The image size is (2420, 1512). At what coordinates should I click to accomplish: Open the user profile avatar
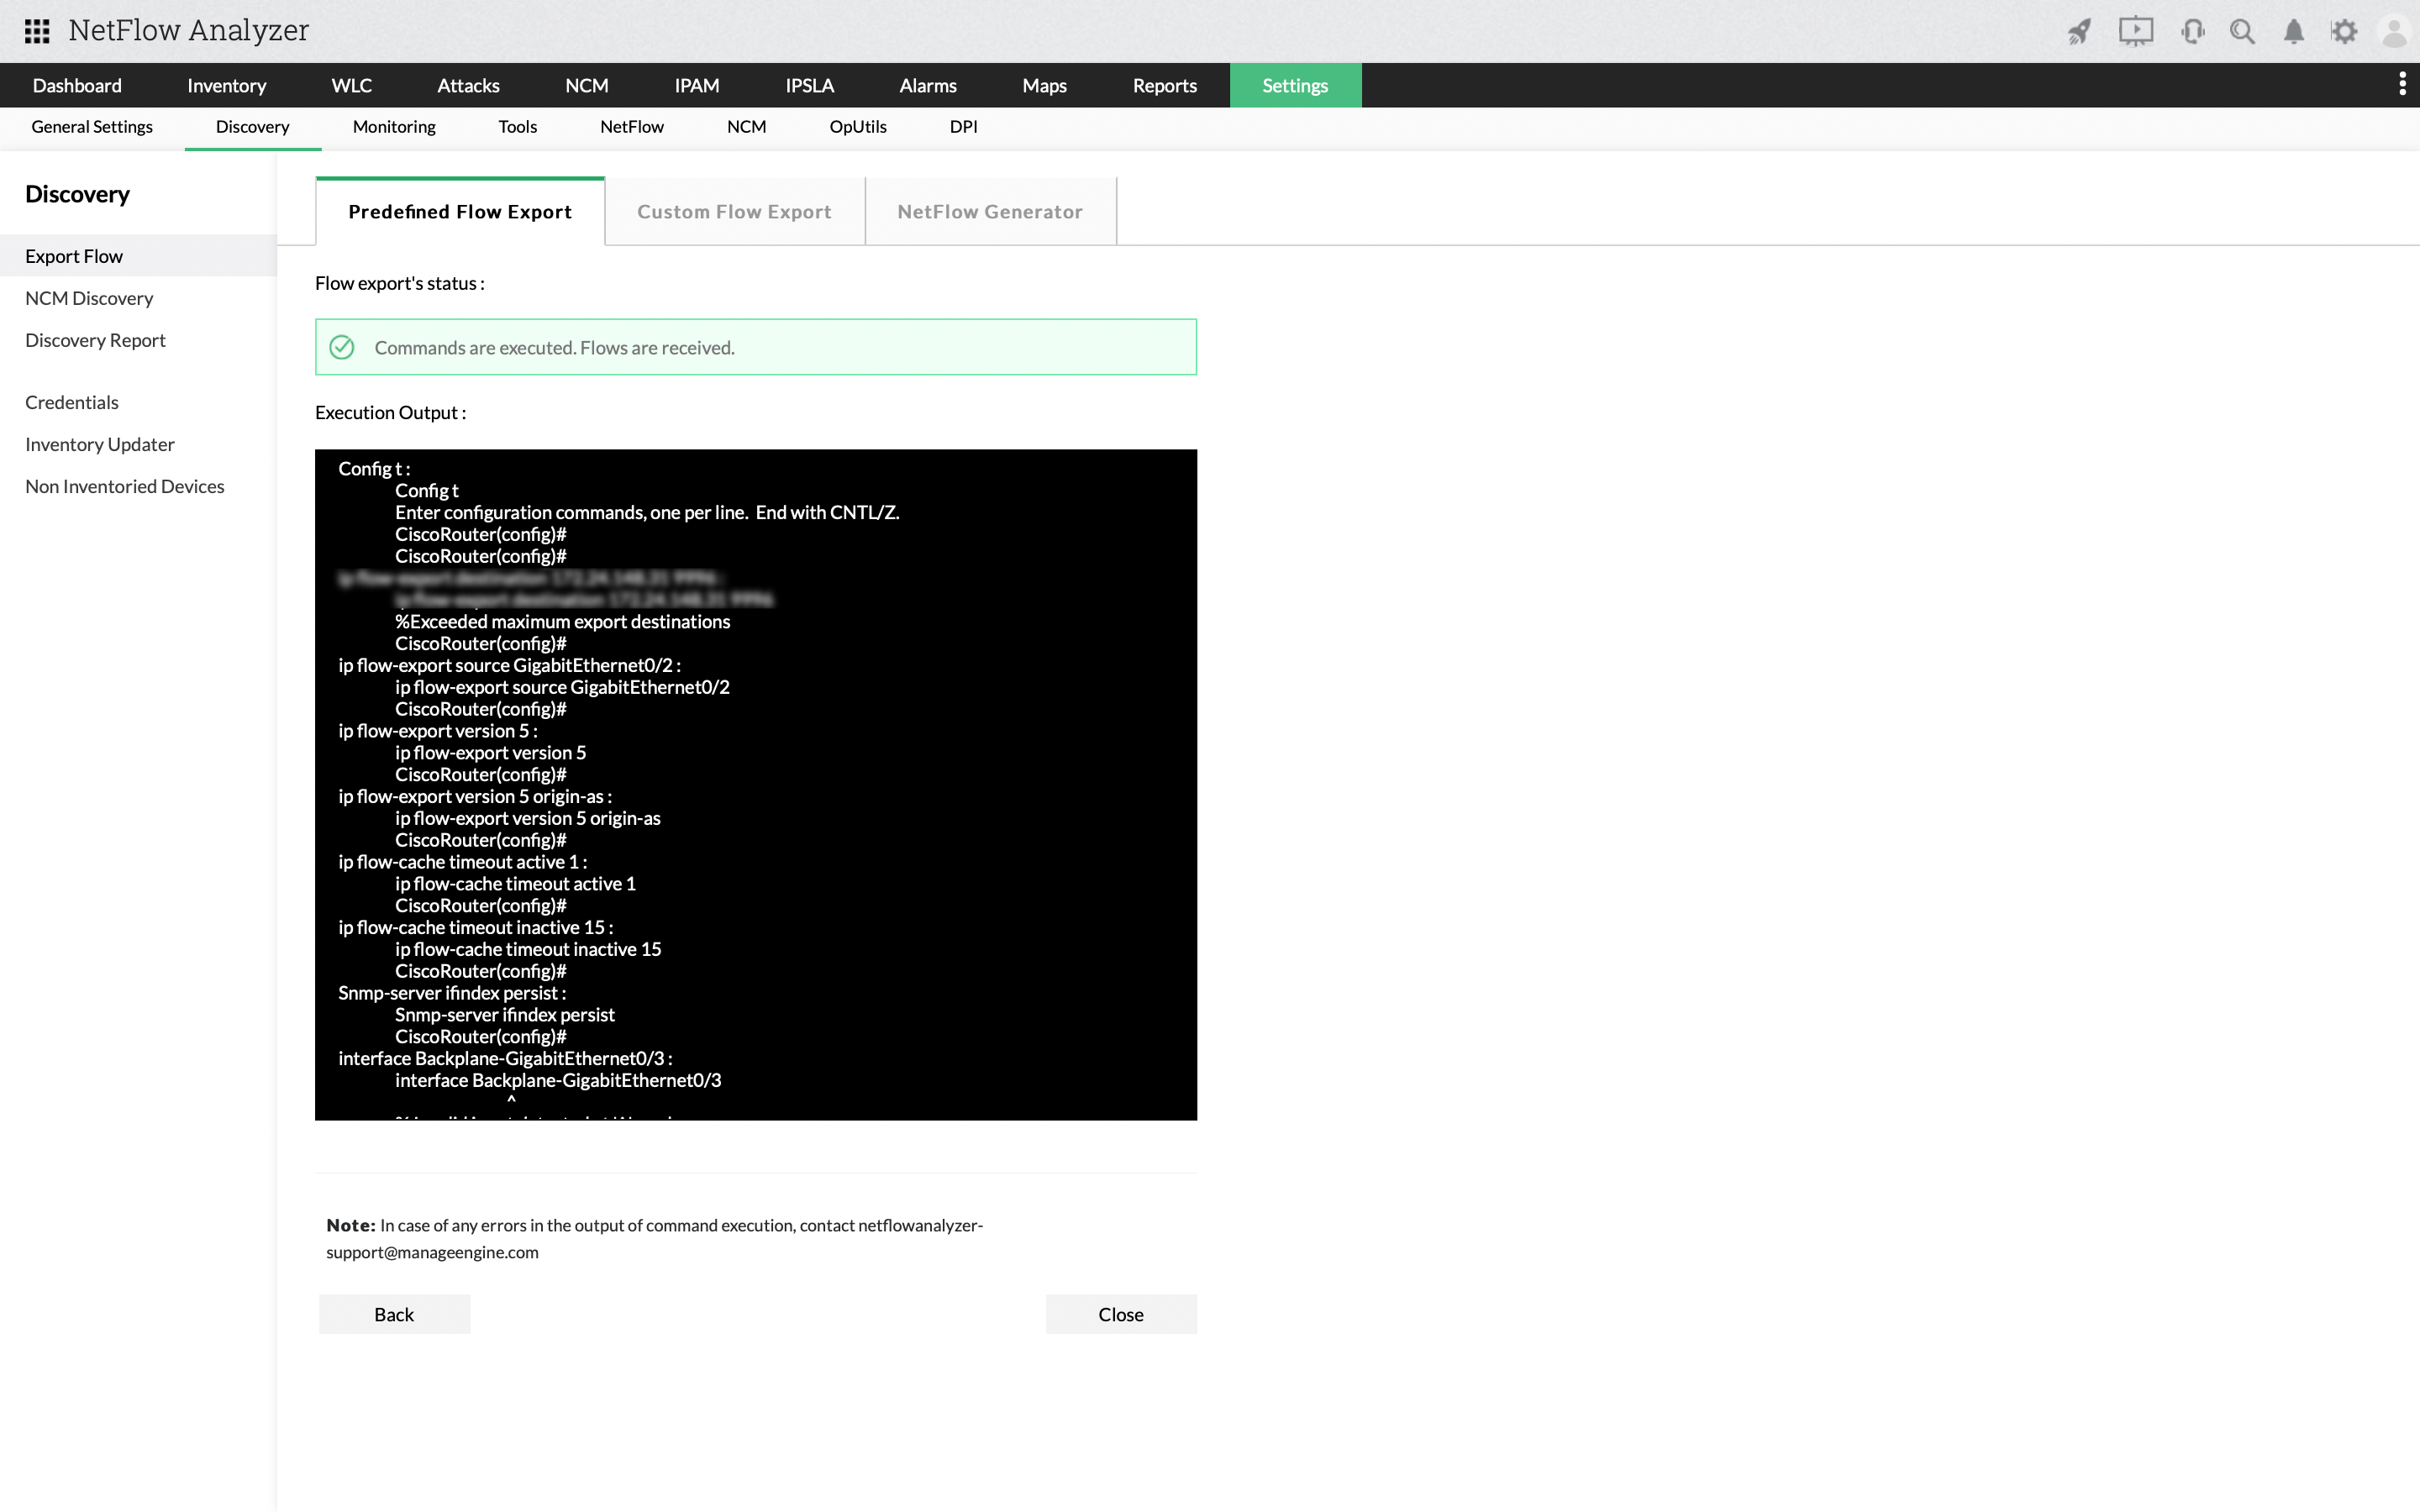(2395, 31)
